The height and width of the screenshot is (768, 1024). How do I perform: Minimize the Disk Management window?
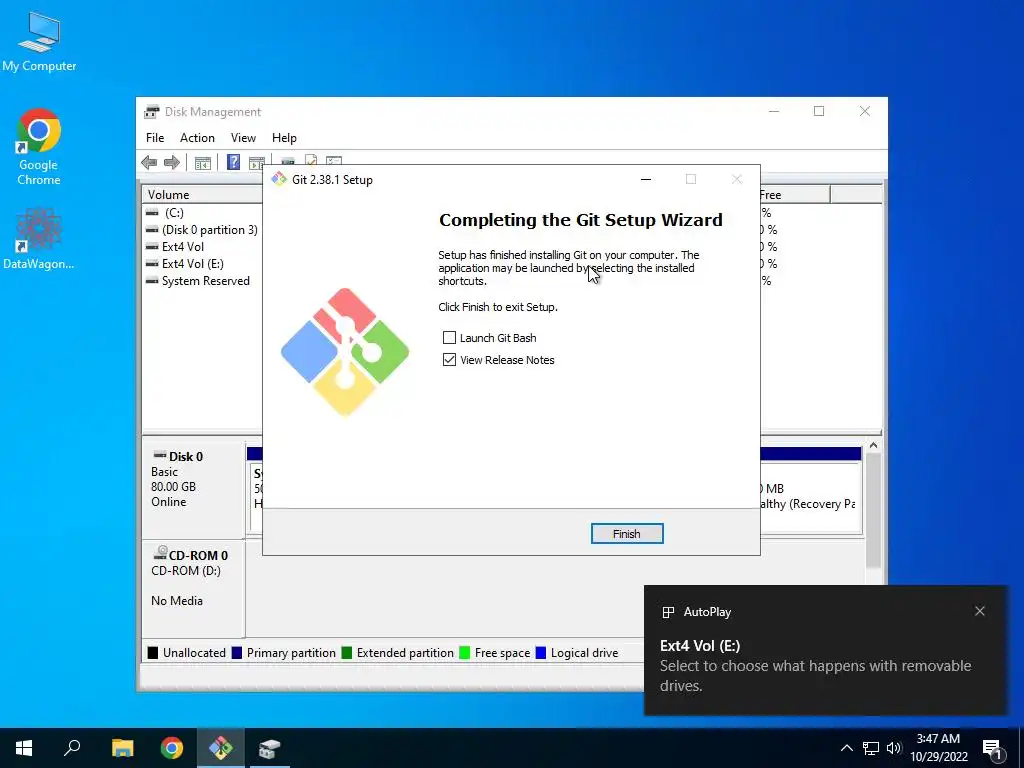774,112
